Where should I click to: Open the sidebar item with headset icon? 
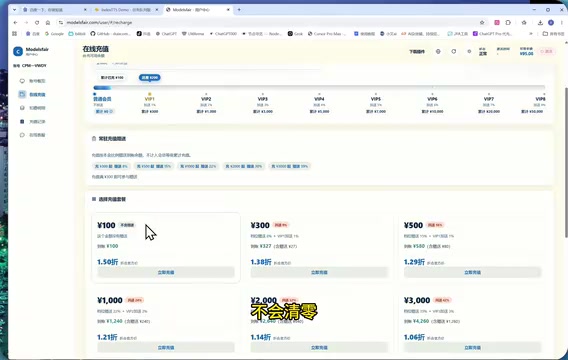coord(33,108)
